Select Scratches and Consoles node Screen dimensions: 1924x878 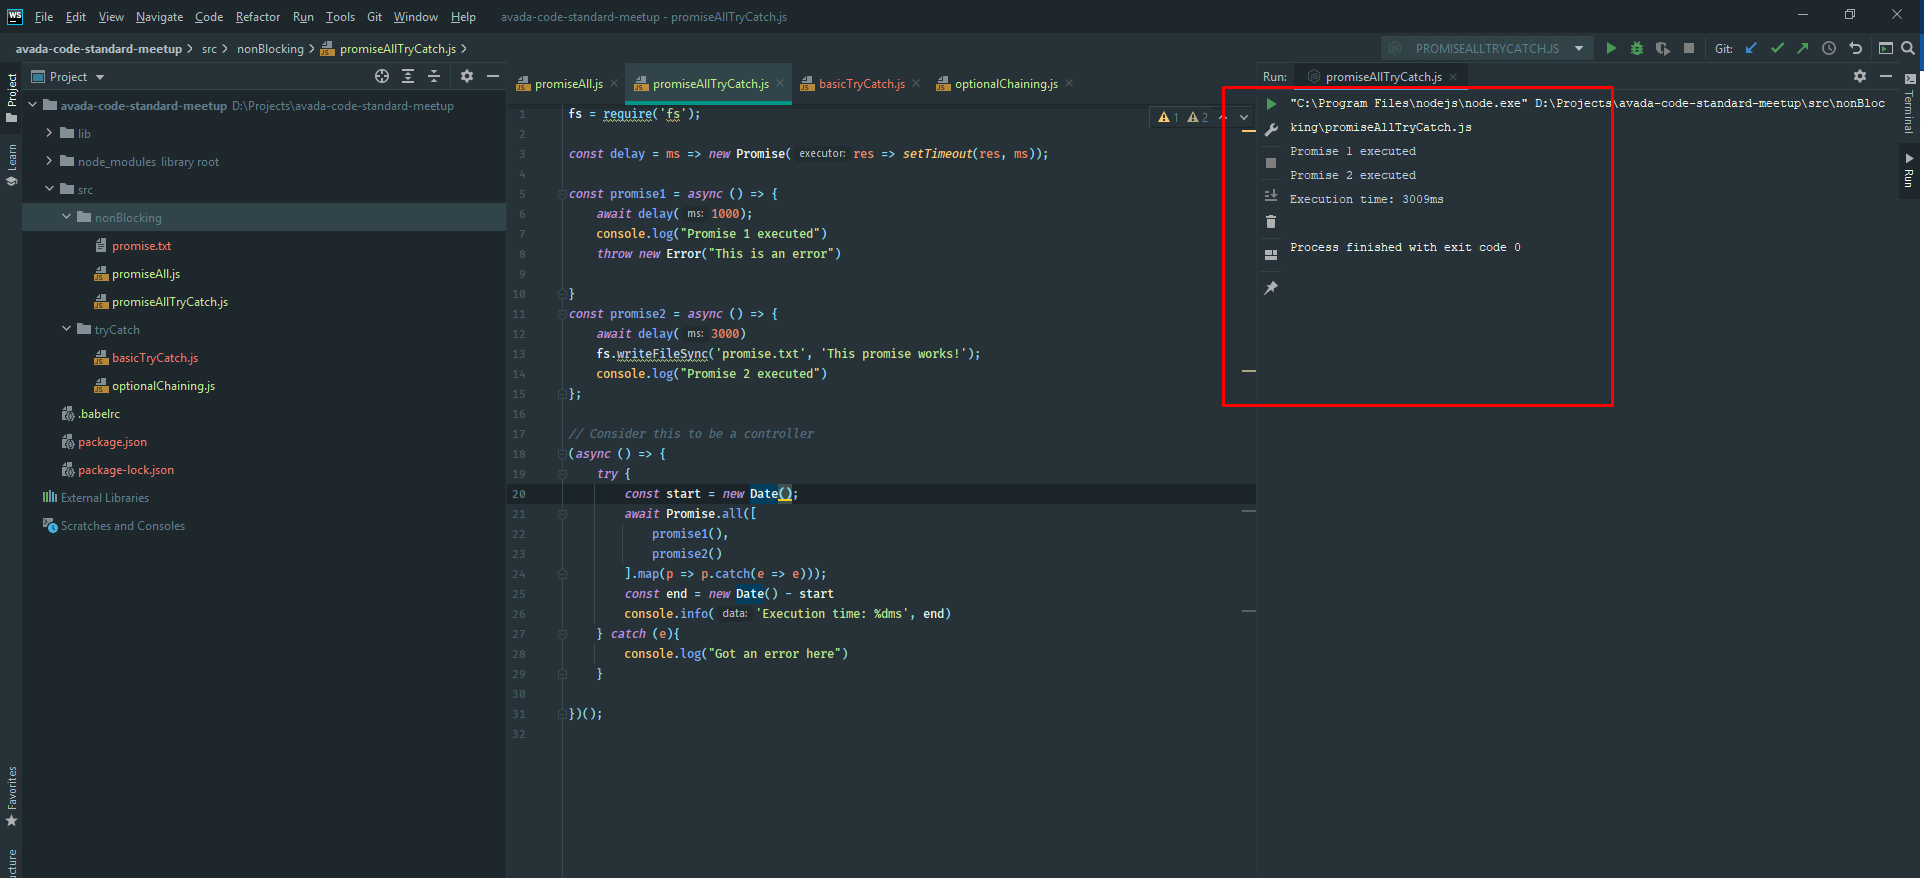[x=122, y=526]
